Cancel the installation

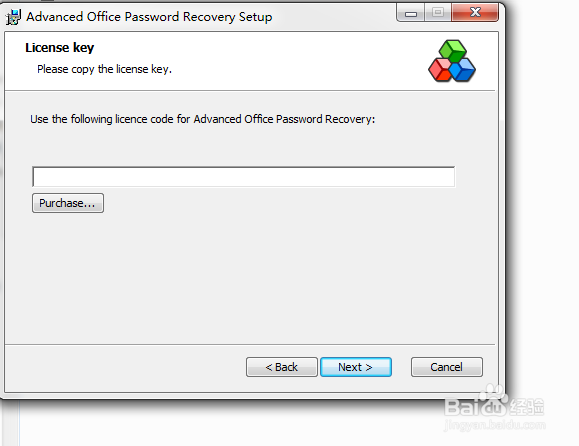(x=447, y=367)
